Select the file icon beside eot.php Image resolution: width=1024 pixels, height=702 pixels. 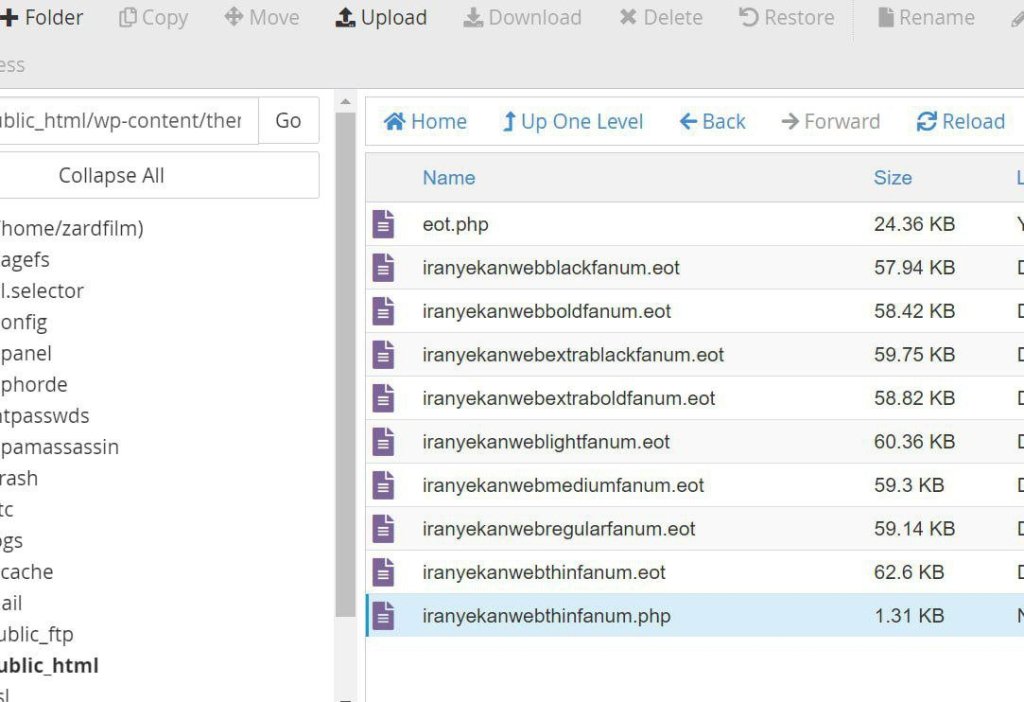385,224
